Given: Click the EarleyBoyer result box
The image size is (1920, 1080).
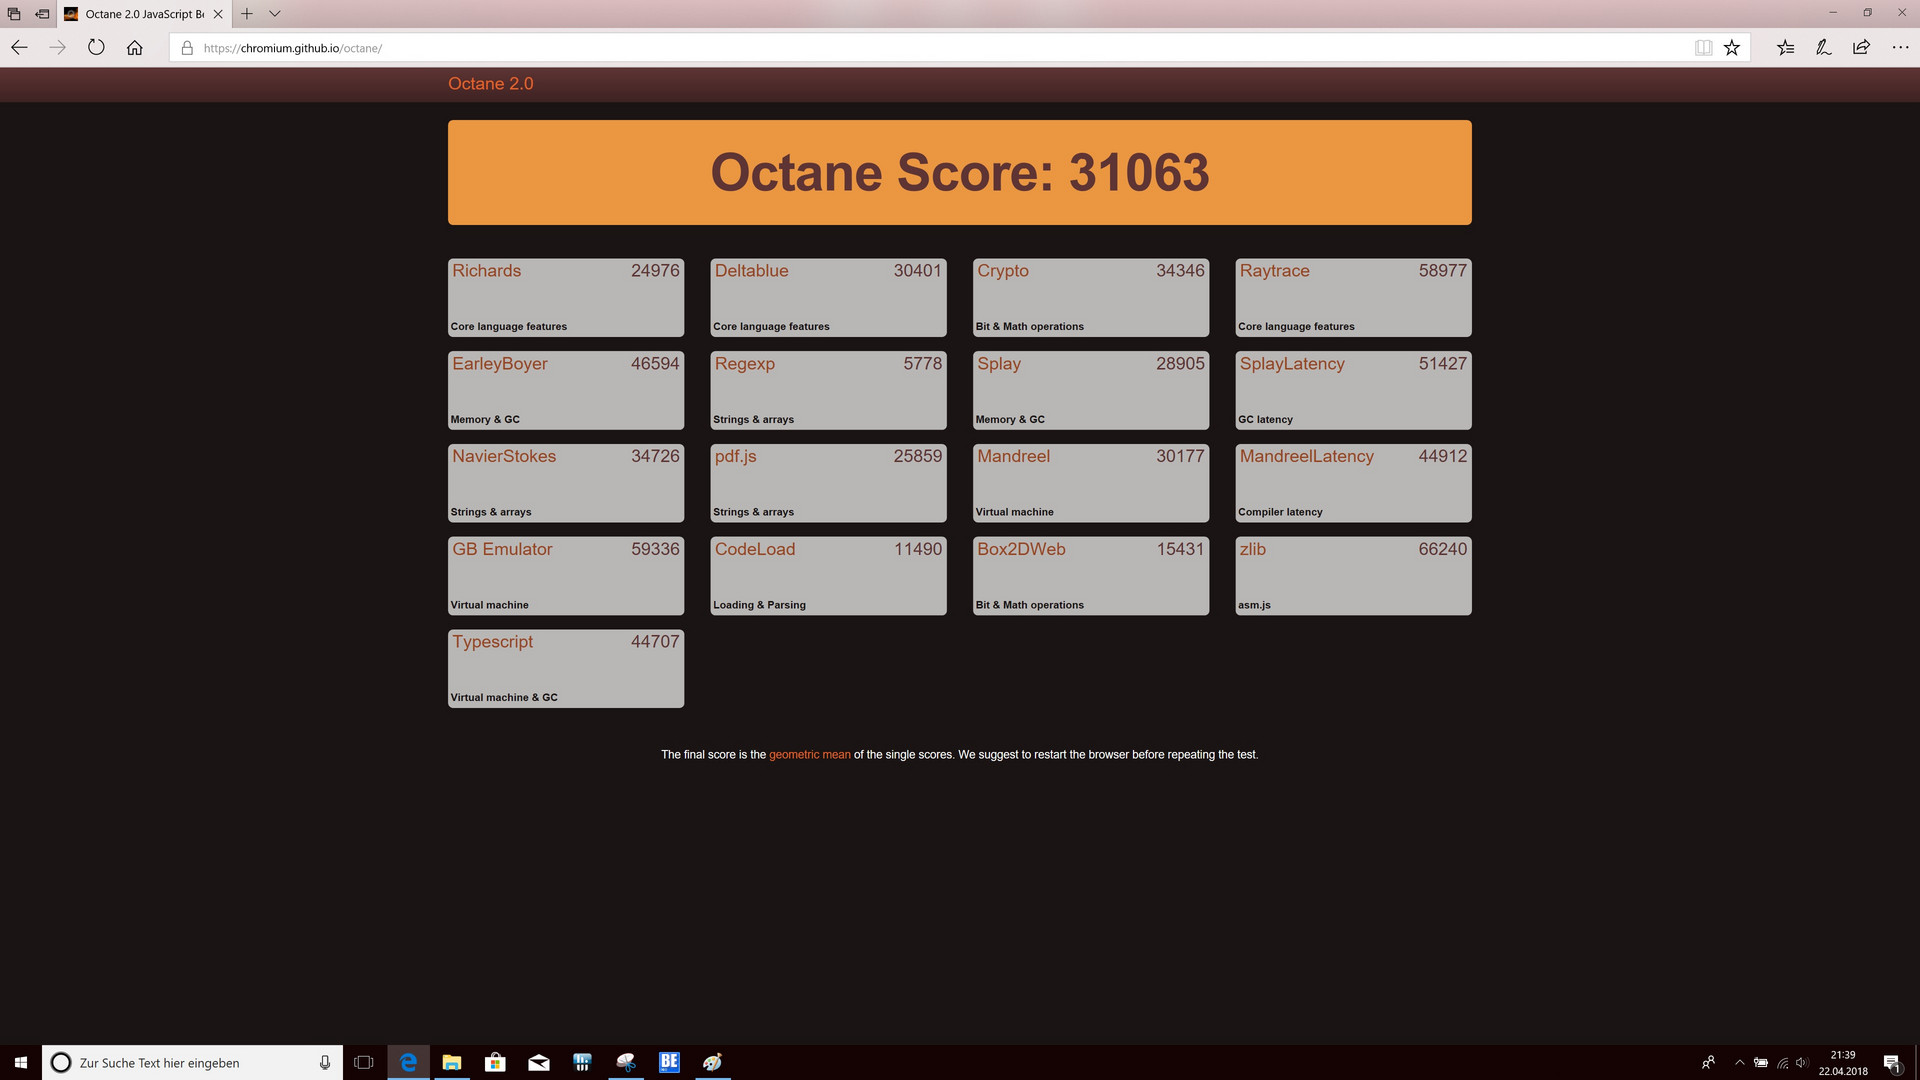Looking at the screenshot, I should pos(566,391).
